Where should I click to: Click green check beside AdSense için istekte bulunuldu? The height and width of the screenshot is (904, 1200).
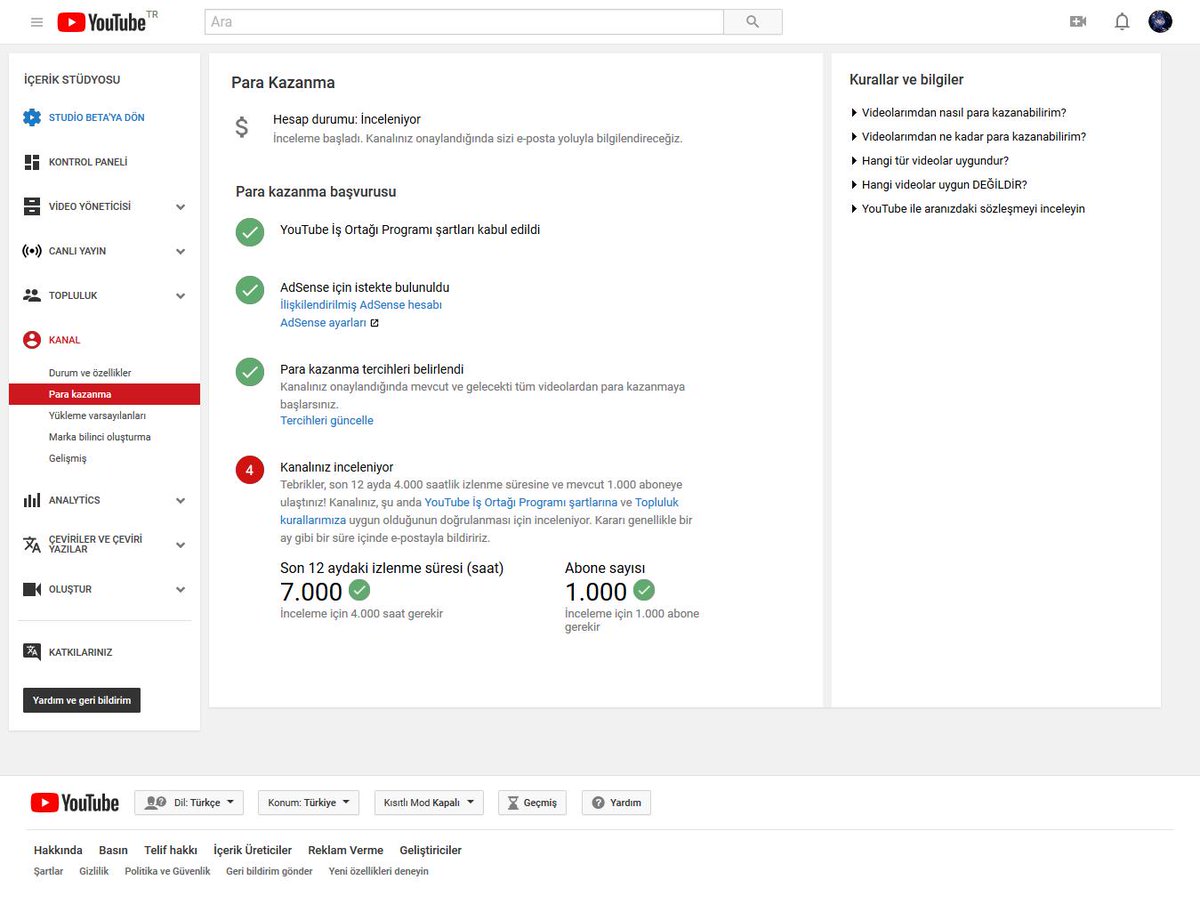pos(250,290)
